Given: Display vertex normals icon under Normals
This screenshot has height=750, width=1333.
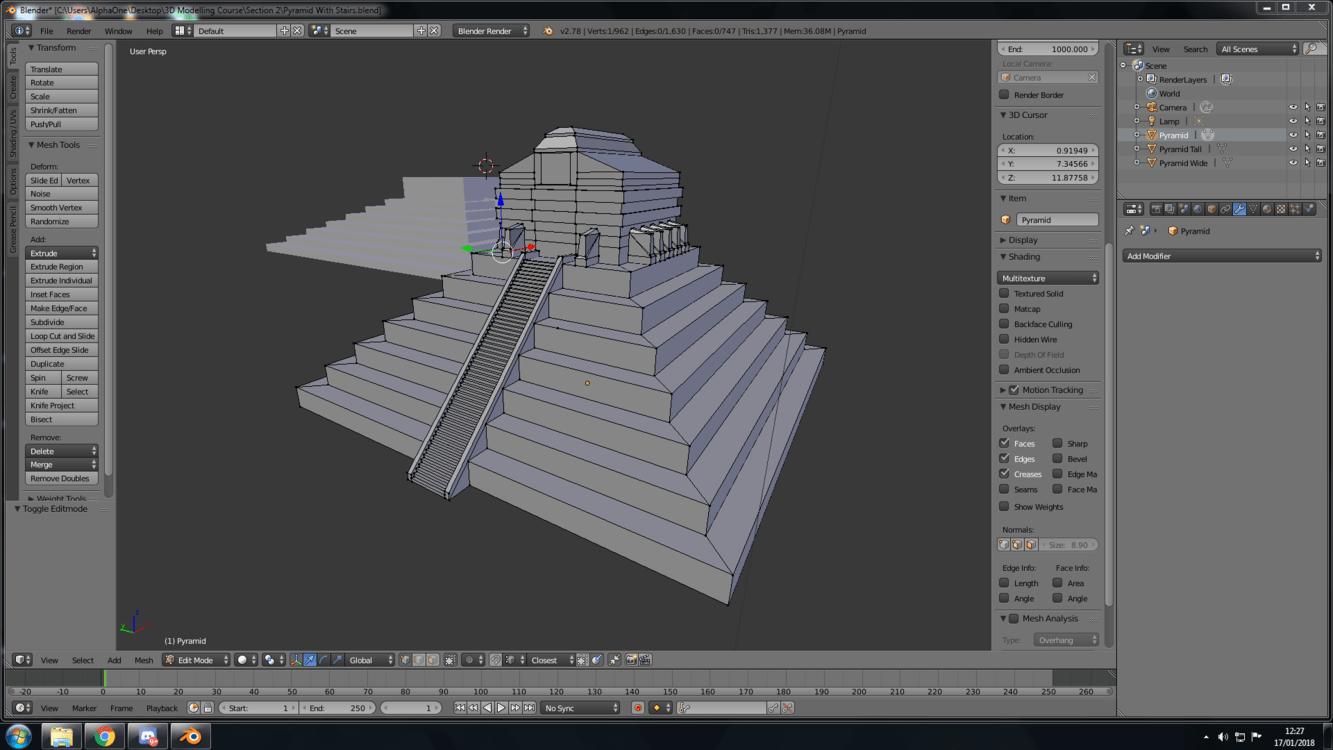Looking at the screenshot, I should coord(1004,545).
